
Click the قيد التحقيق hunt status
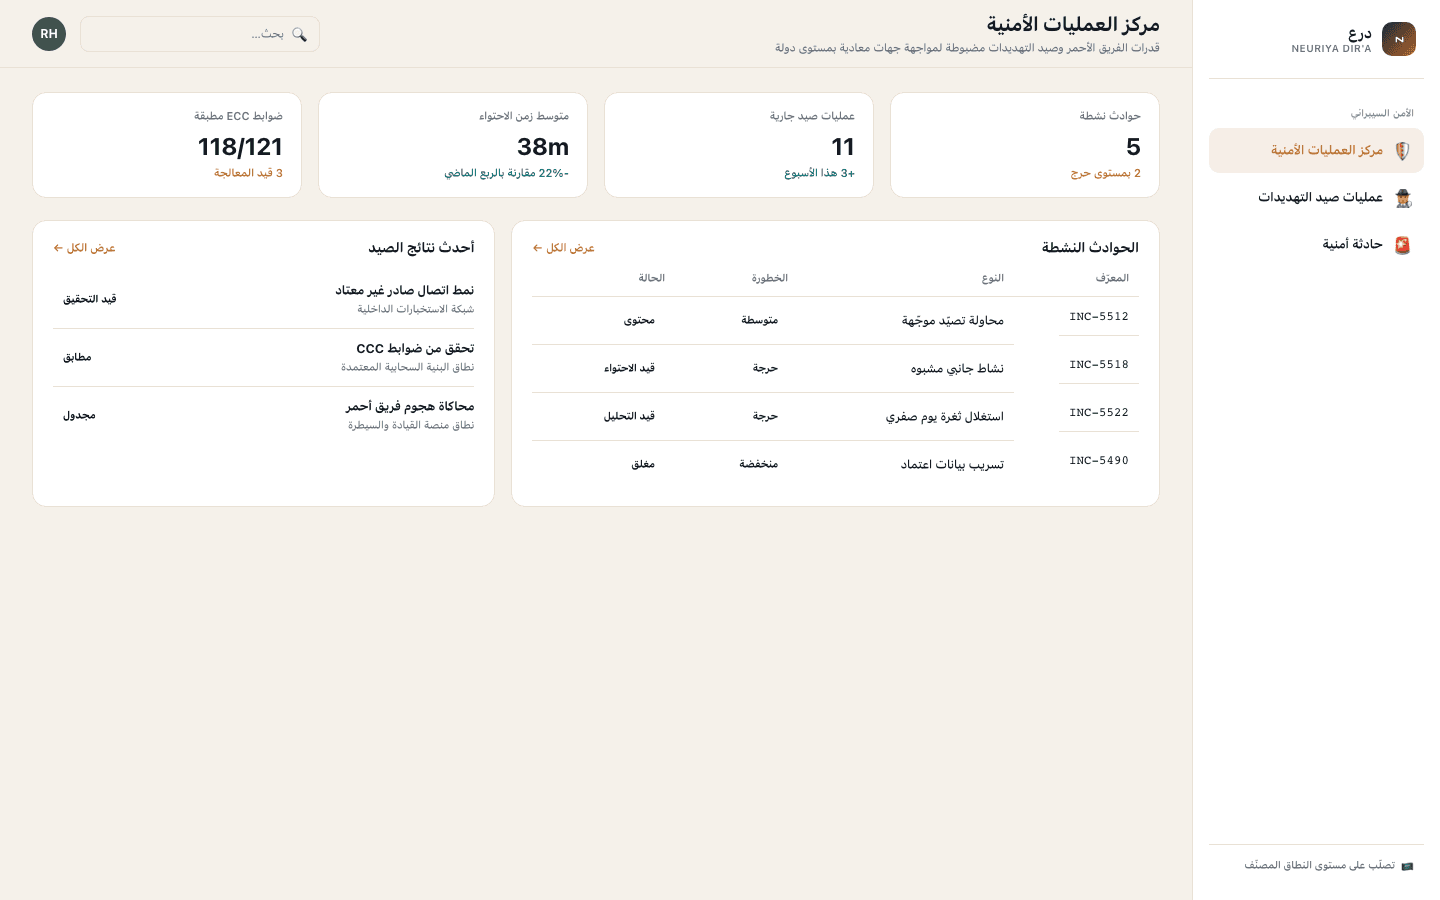pos(90,299)
